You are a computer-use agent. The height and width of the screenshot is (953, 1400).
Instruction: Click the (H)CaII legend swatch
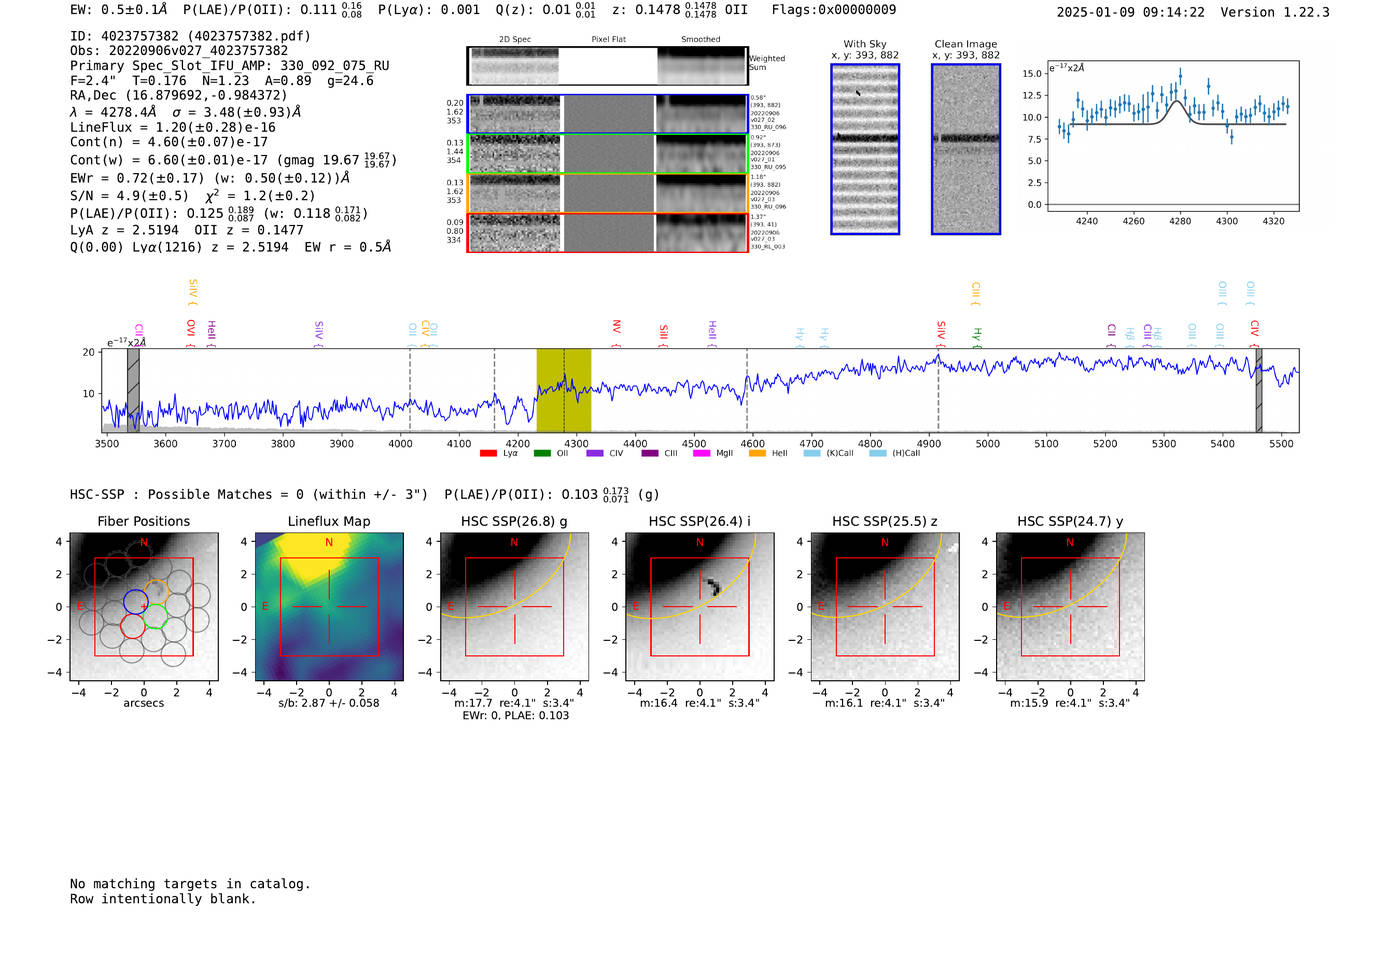point(878,453)
